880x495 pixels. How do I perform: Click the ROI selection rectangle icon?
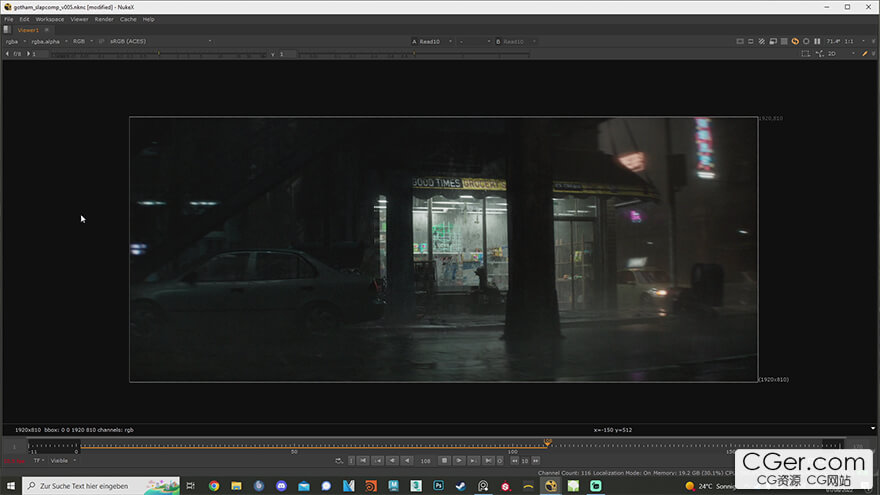pyautogui.click(x=805, y=54)
